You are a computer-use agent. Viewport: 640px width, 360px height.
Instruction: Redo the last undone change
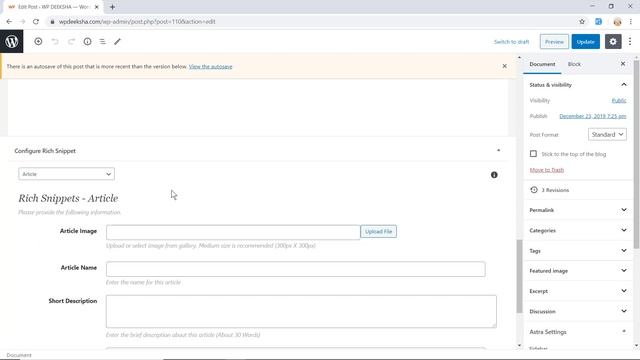[x=71, y=41]
